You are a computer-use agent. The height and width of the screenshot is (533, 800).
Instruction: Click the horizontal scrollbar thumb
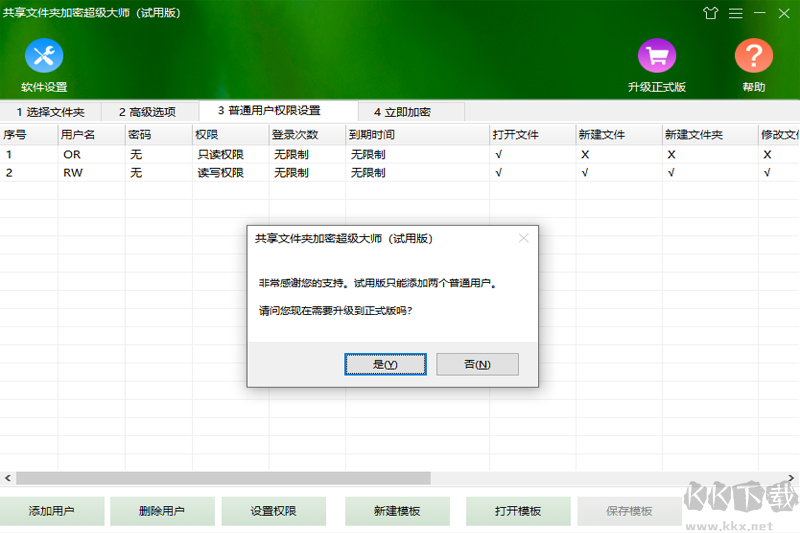pos(223,478)
